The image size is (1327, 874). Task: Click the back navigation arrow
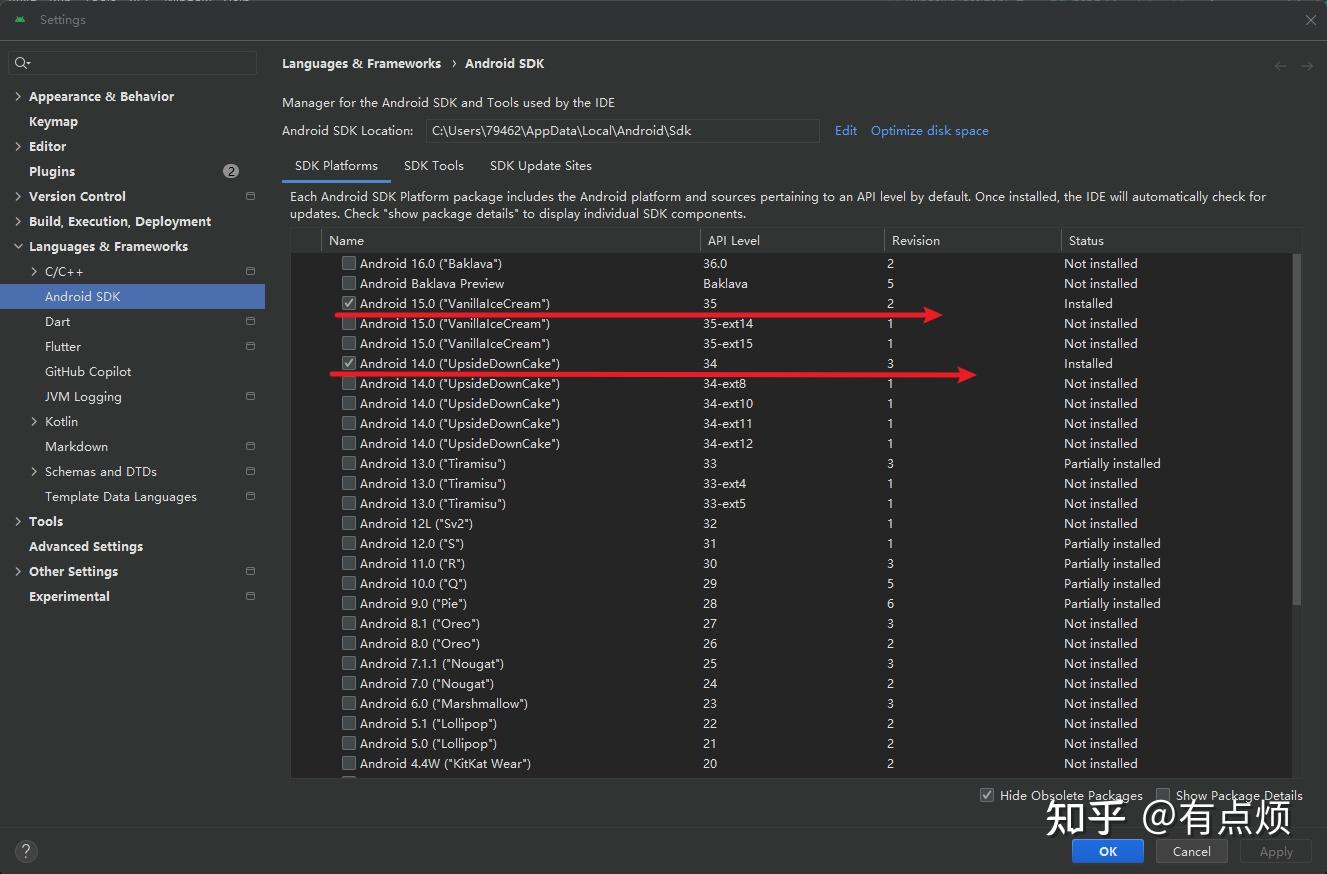click(x=1281, y=65)
